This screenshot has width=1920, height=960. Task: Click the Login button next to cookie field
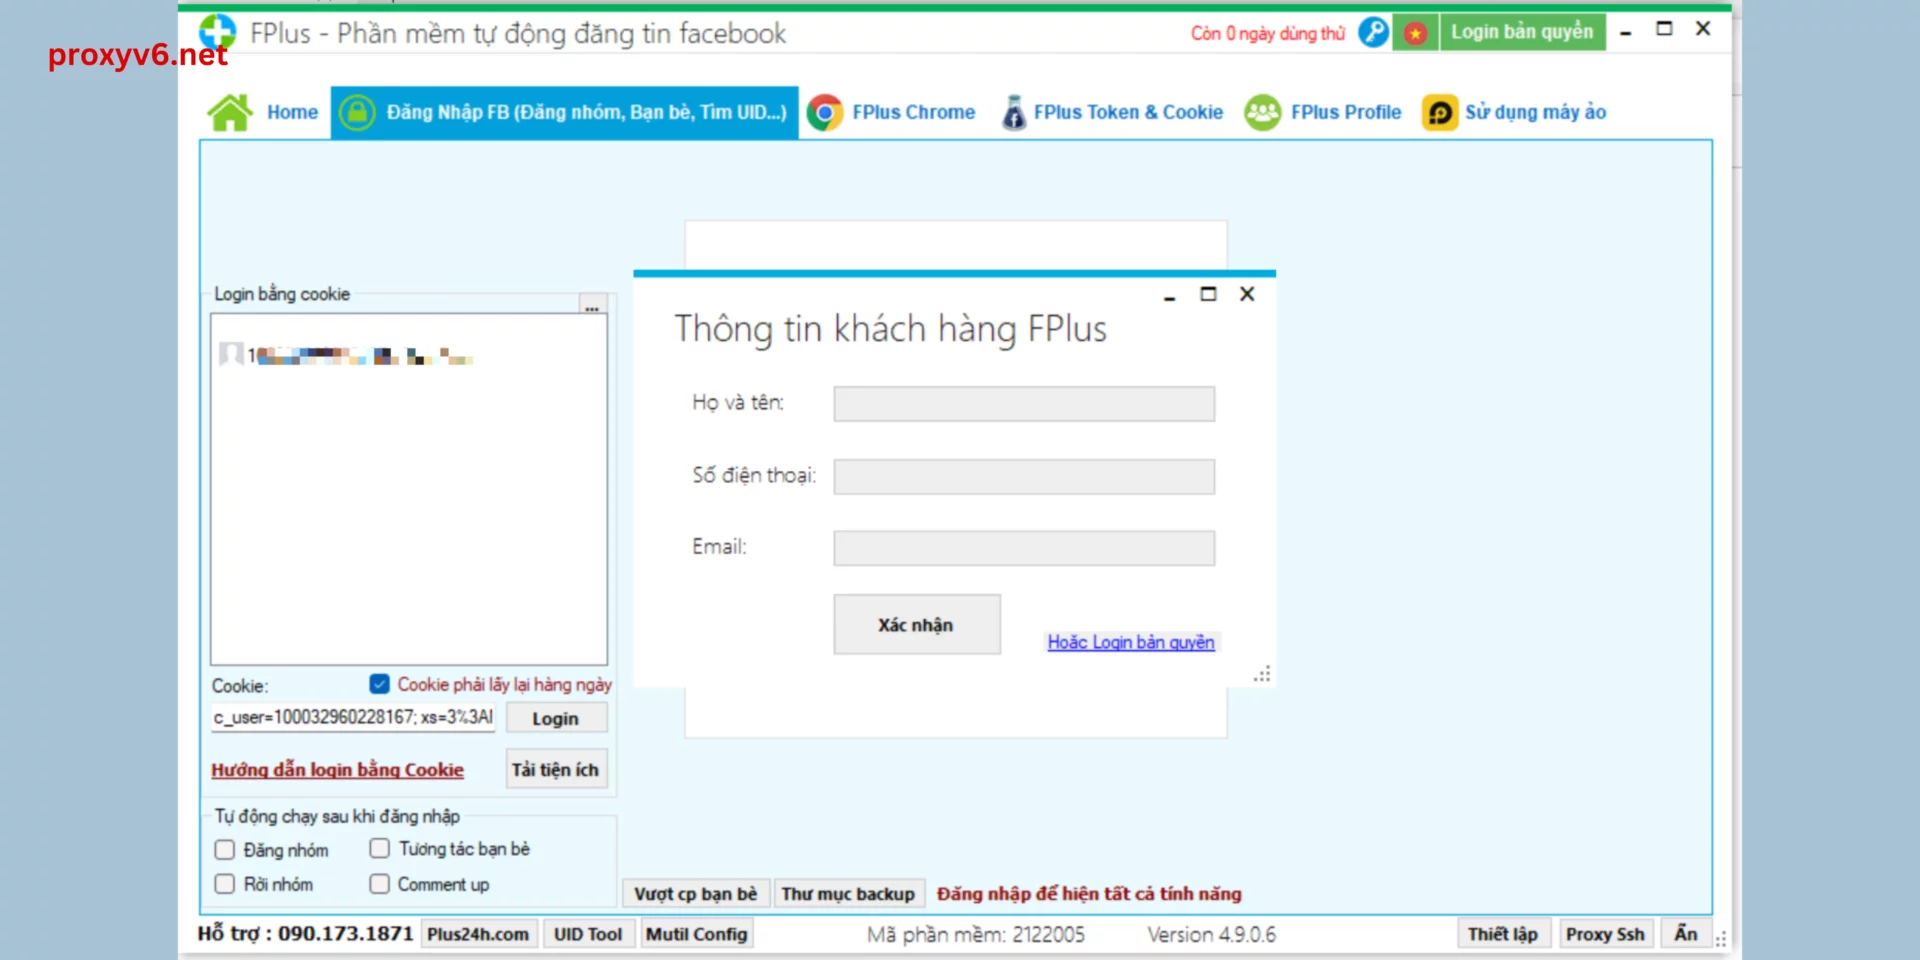556,718
